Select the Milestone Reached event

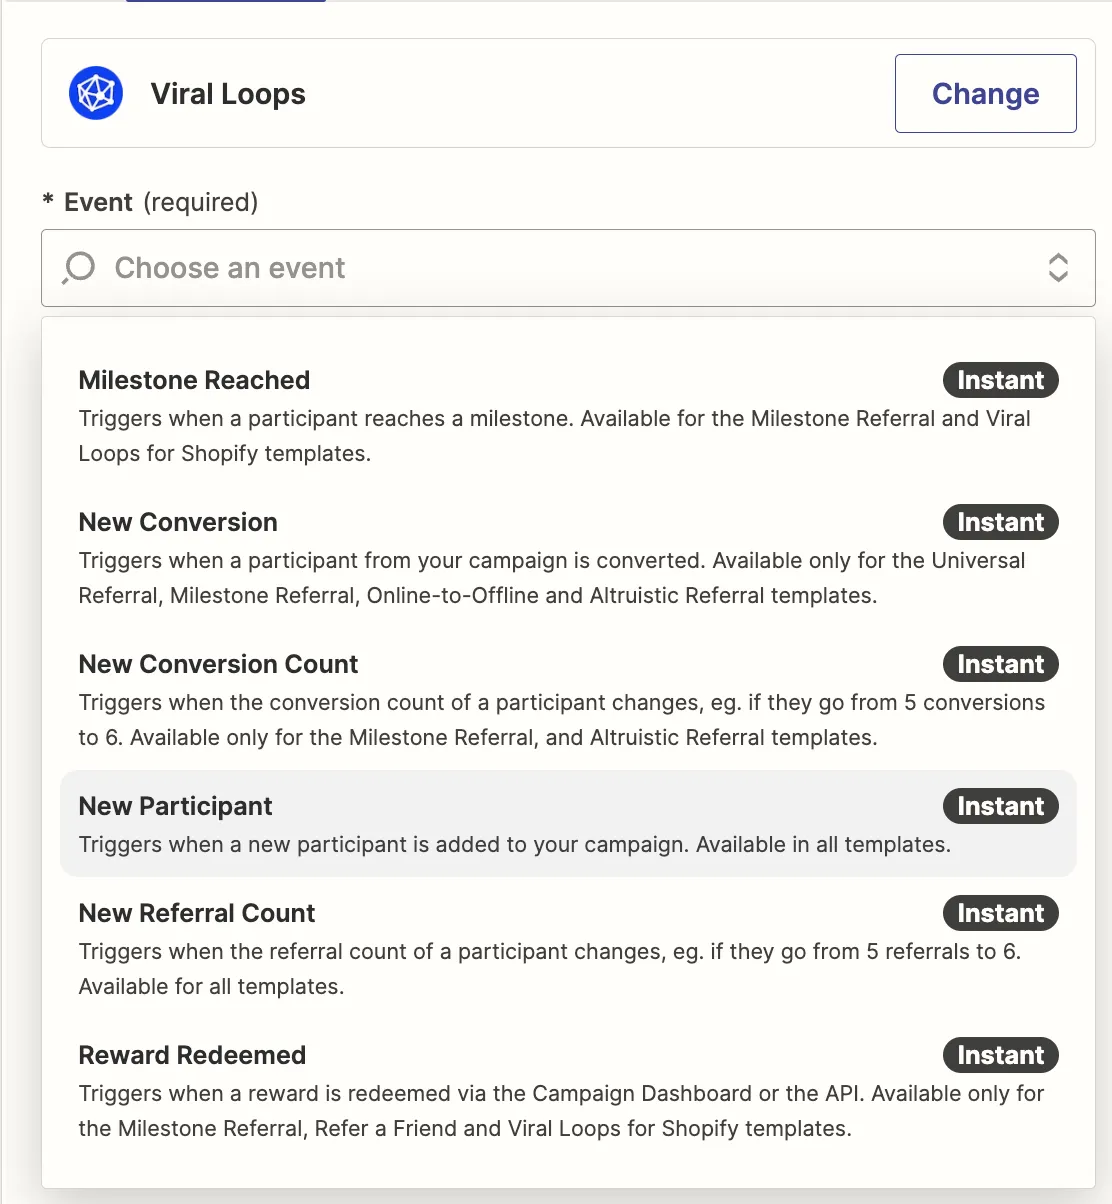[x=568, y=415]
